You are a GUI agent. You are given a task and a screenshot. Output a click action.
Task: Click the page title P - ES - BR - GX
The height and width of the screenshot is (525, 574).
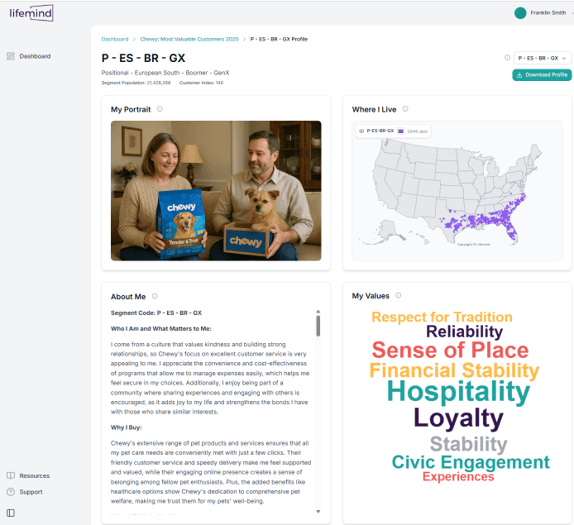pos(143,58)
